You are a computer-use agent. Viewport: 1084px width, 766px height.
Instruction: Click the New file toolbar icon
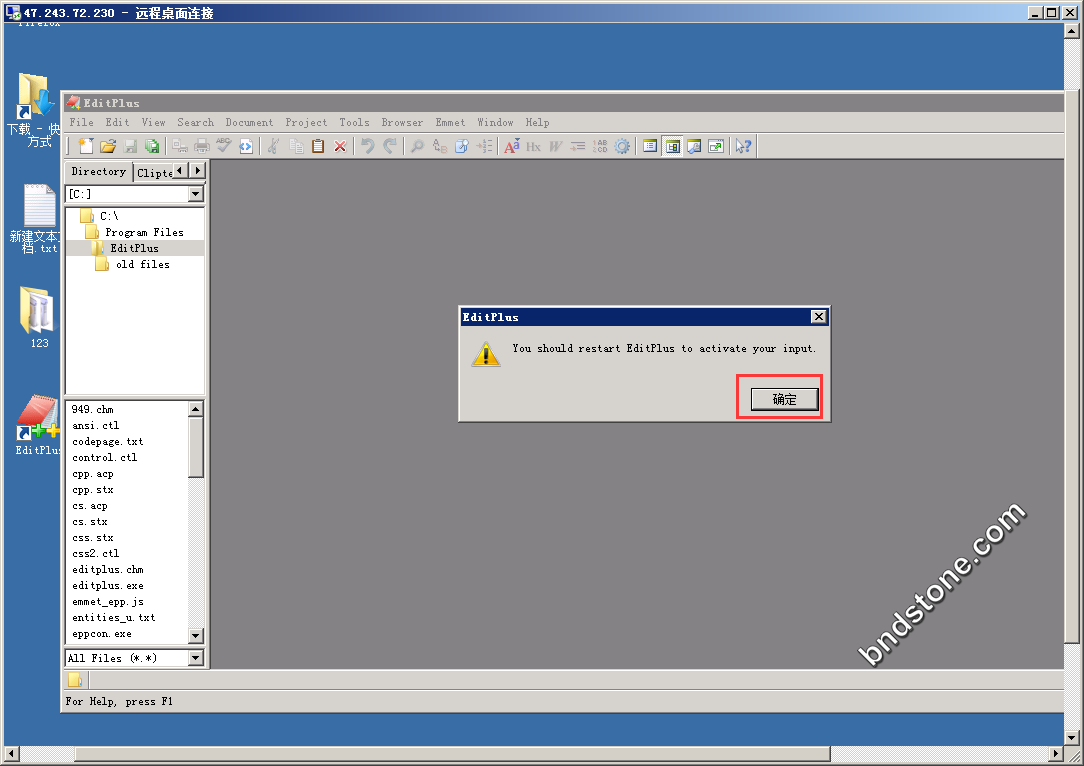coord(86,146)
